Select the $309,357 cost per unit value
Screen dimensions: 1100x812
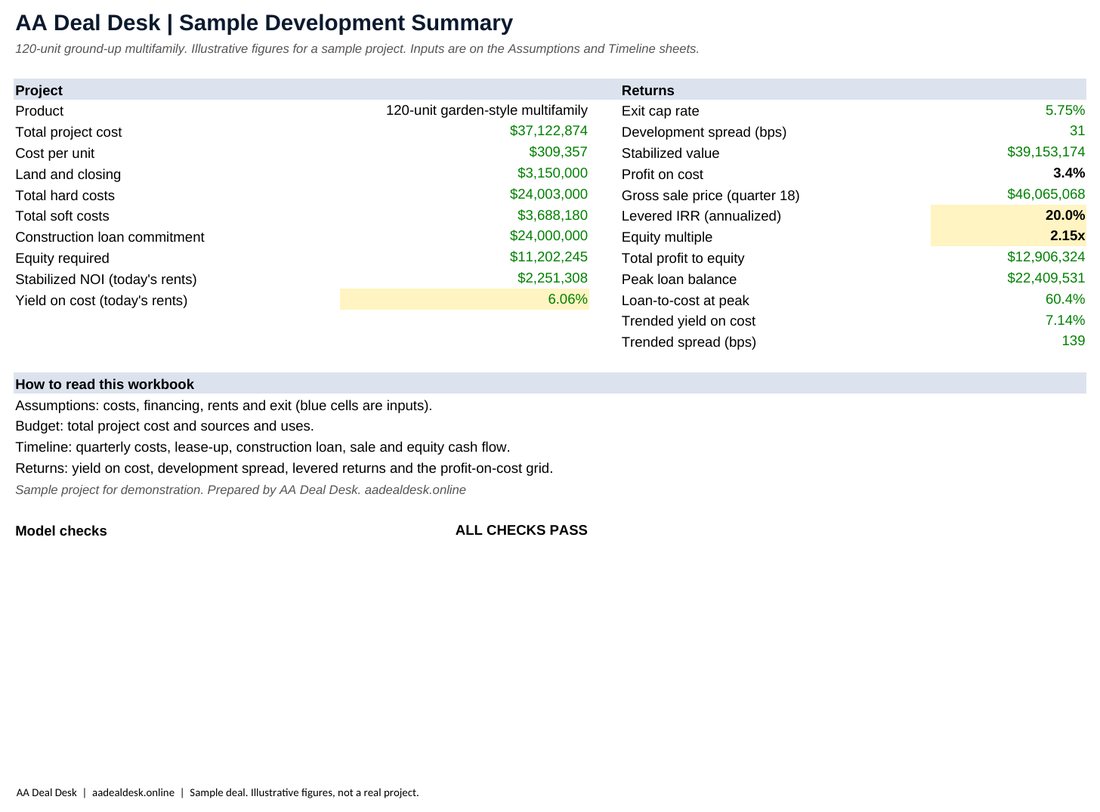tap(558, 152)
